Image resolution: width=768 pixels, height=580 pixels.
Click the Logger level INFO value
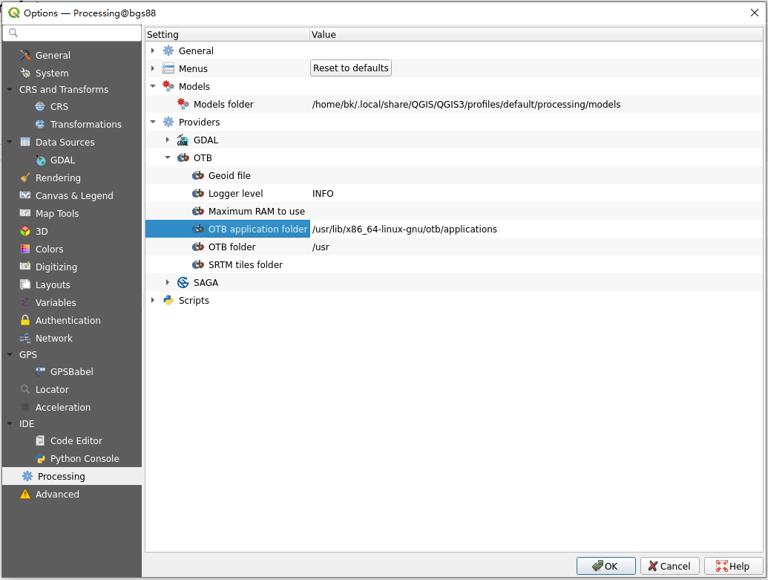[323, 193]
